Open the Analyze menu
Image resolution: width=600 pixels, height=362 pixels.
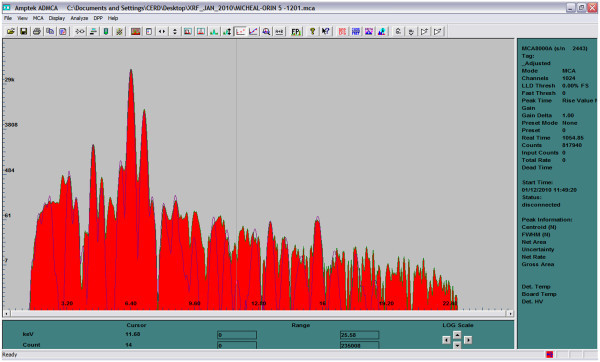79,18
